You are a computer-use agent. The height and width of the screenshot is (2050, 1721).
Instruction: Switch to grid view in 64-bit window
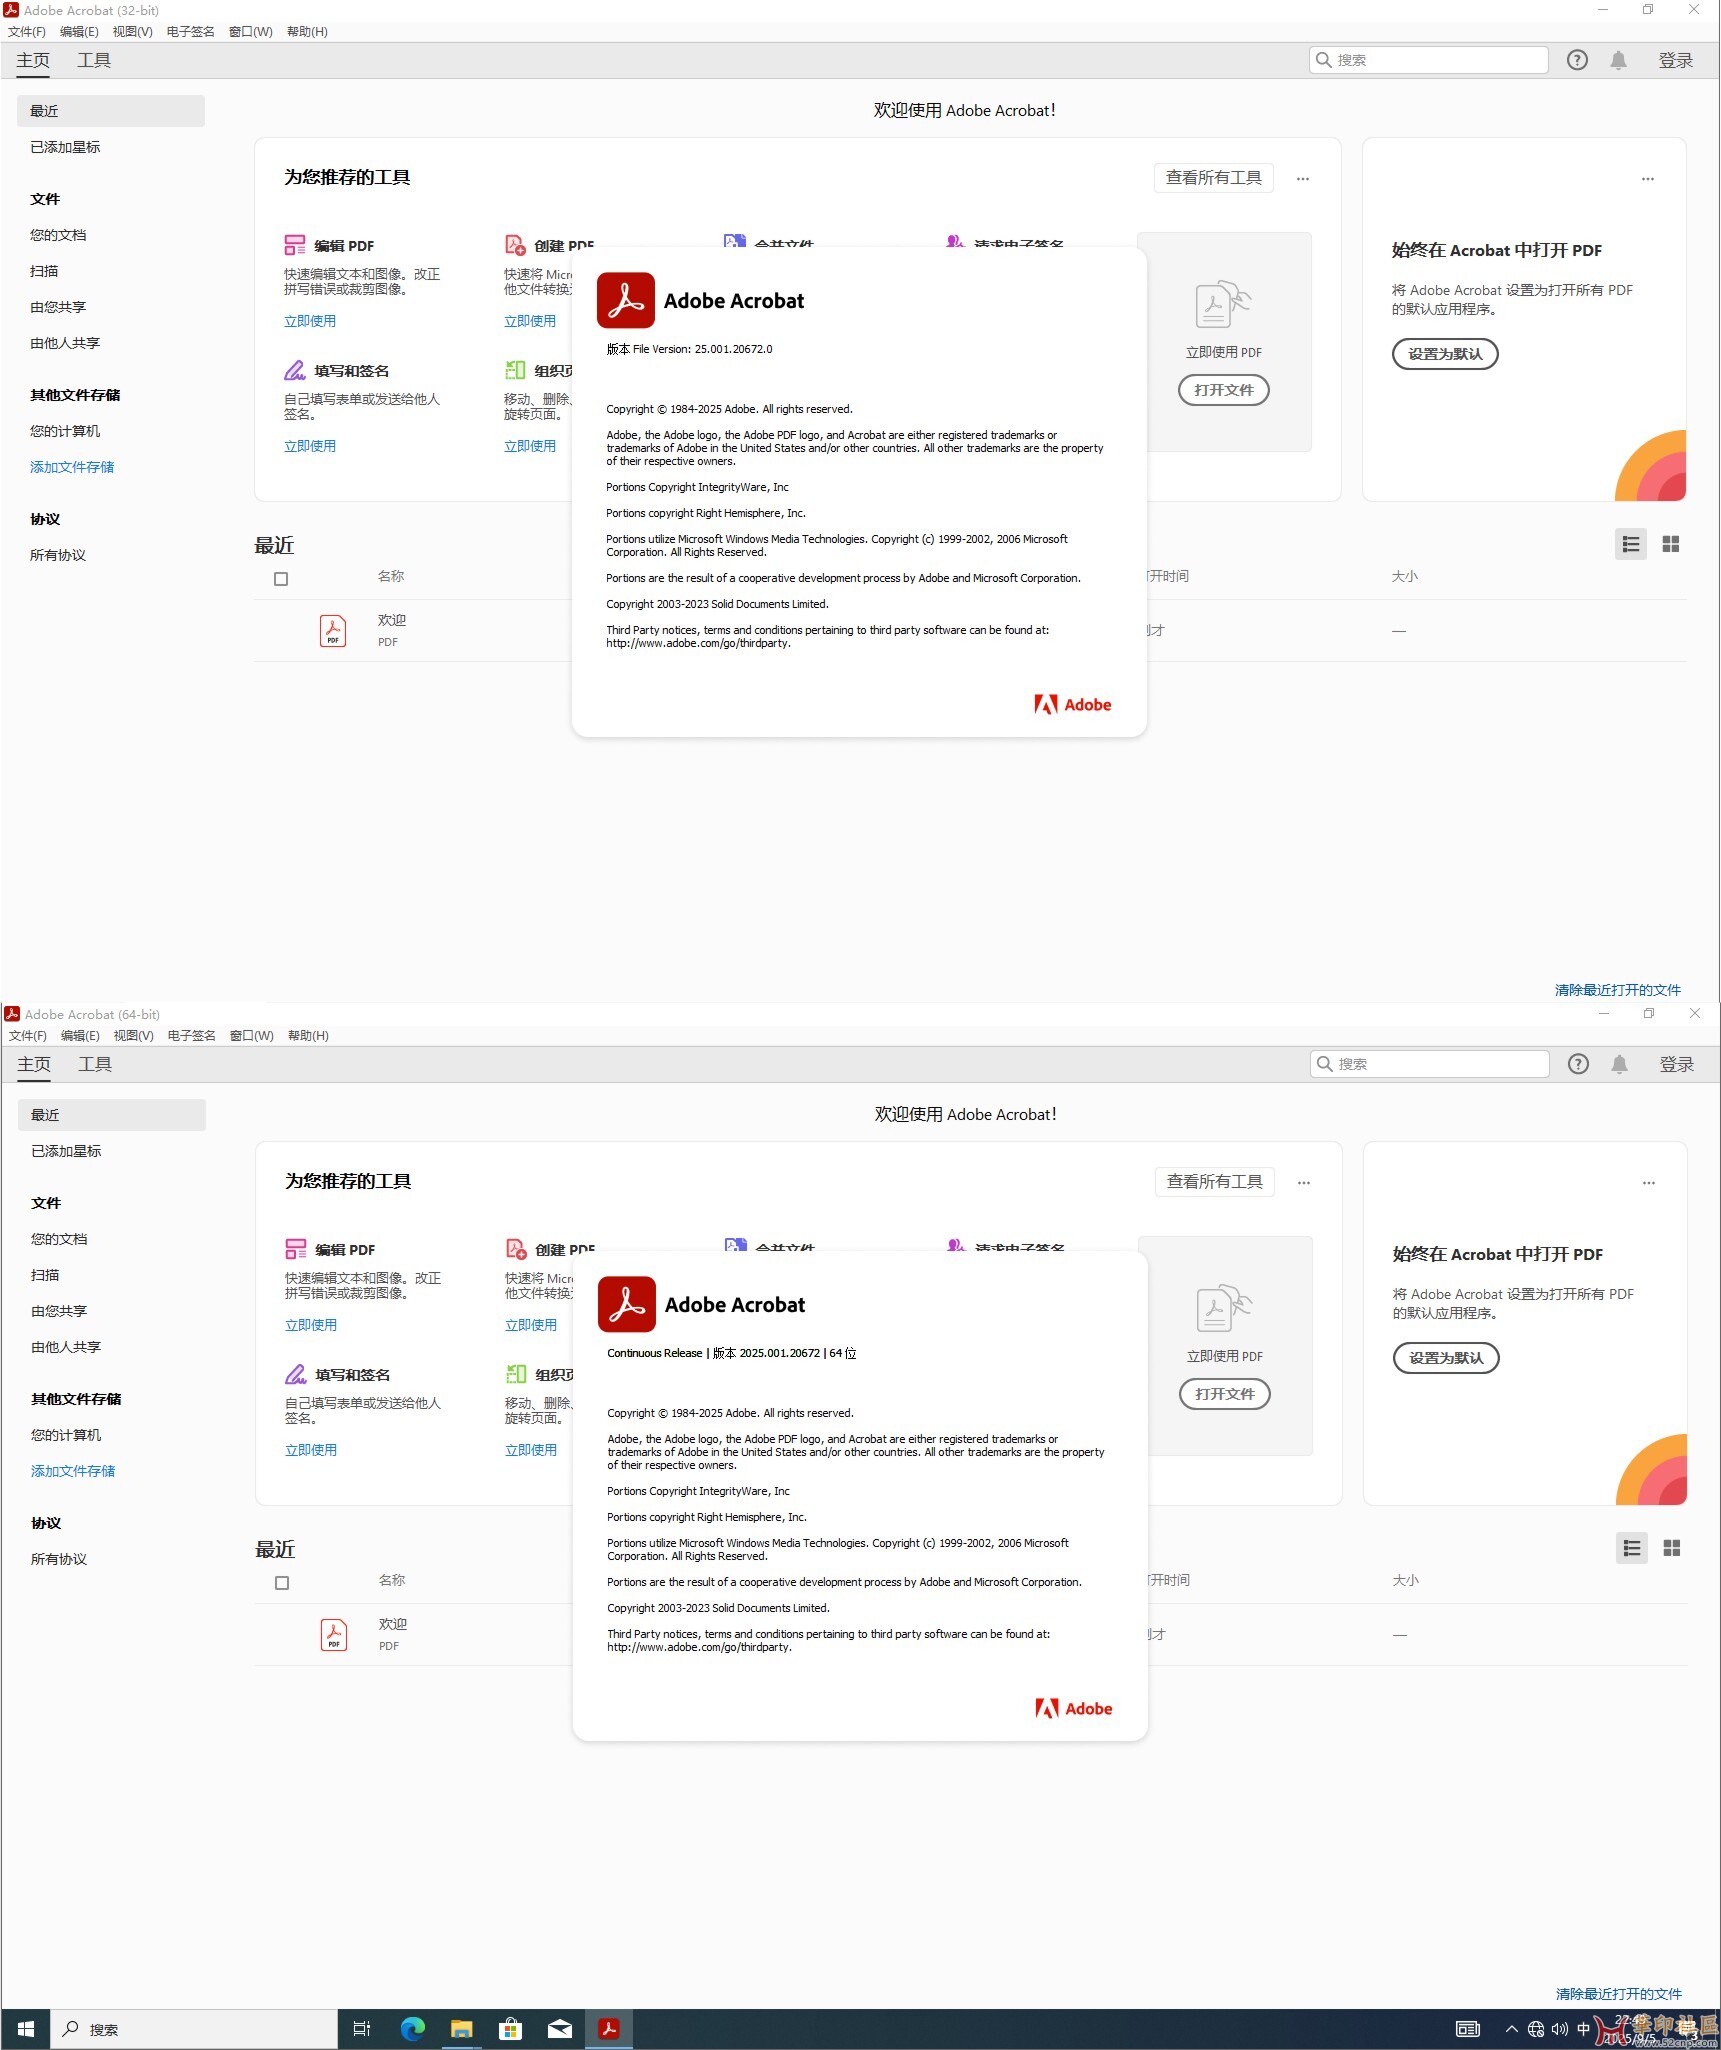tap(1671, 1548)
